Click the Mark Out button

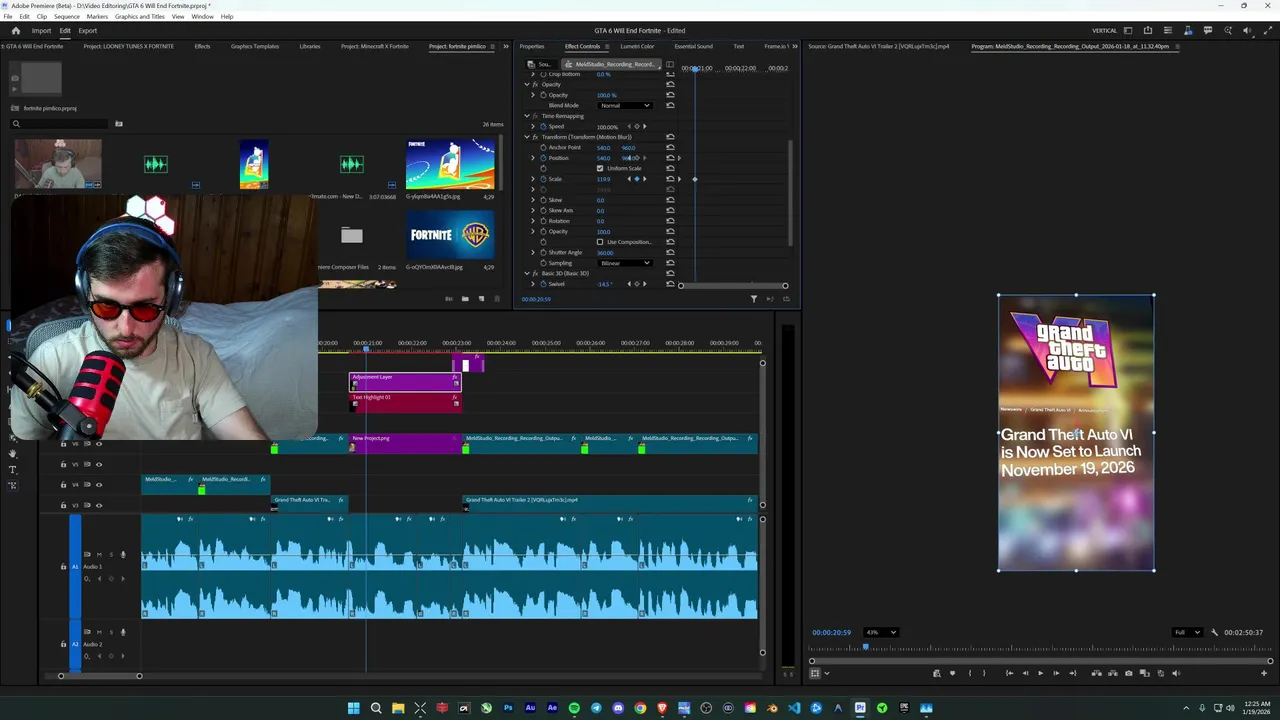984,673
